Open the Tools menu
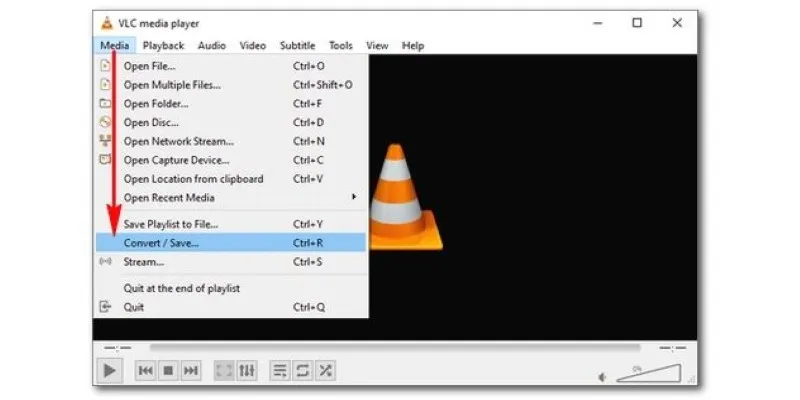 coord(341,45)
